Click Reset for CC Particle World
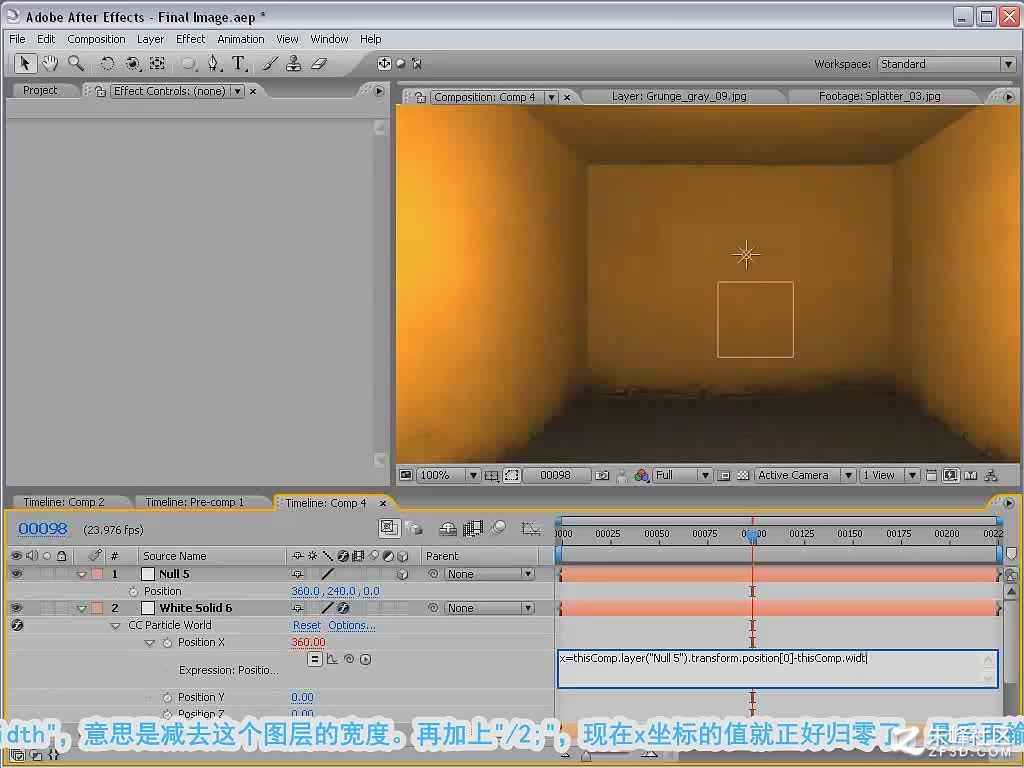The image size is (1024, 768). click(306, 625)
